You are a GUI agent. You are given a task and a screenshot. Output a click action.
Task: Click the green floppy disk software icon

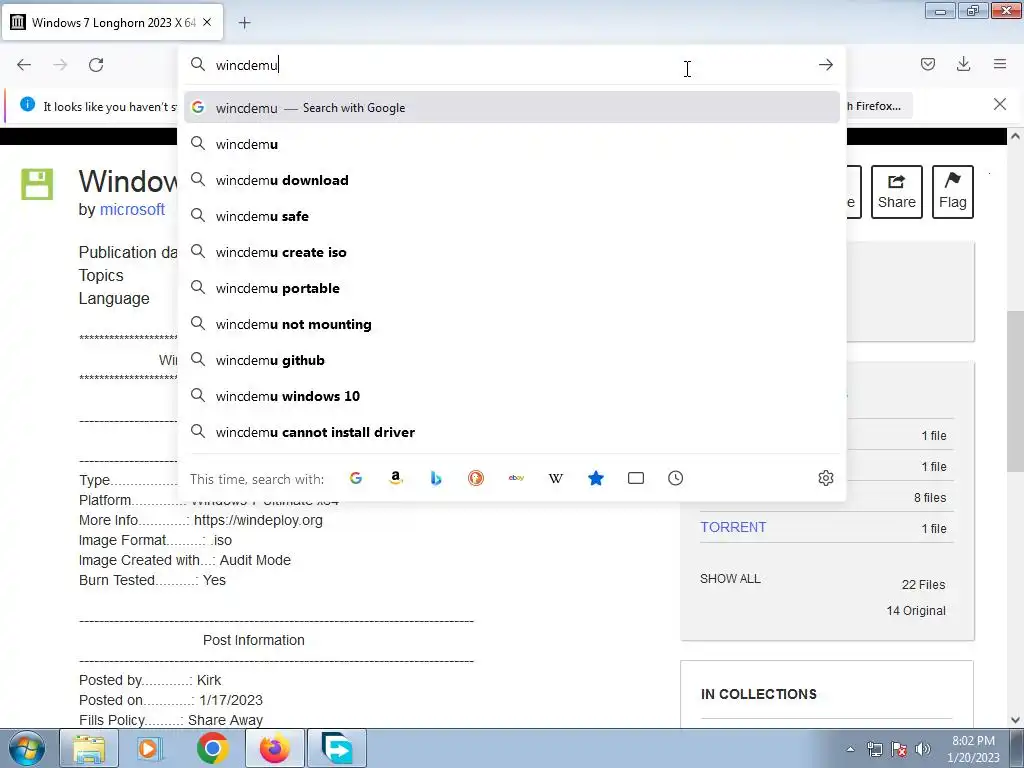pyautogui.click(x=37, y=184)
